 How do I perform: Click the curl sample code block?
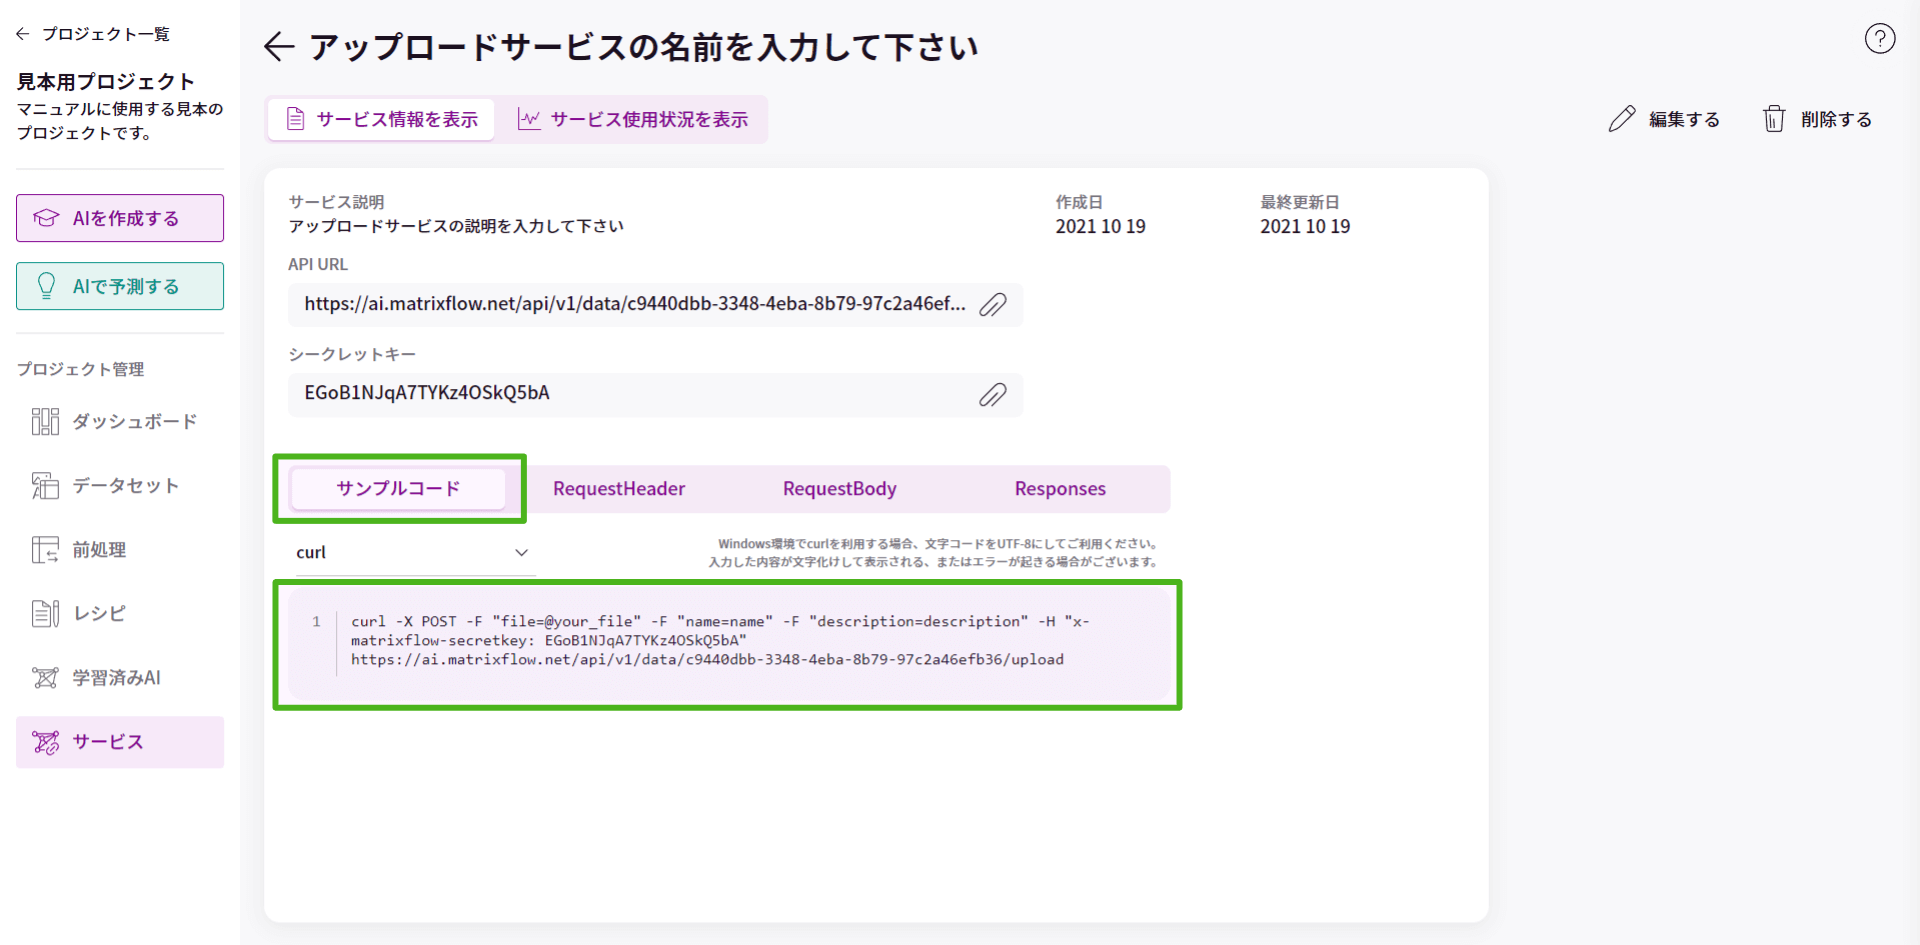coord(728,643)
